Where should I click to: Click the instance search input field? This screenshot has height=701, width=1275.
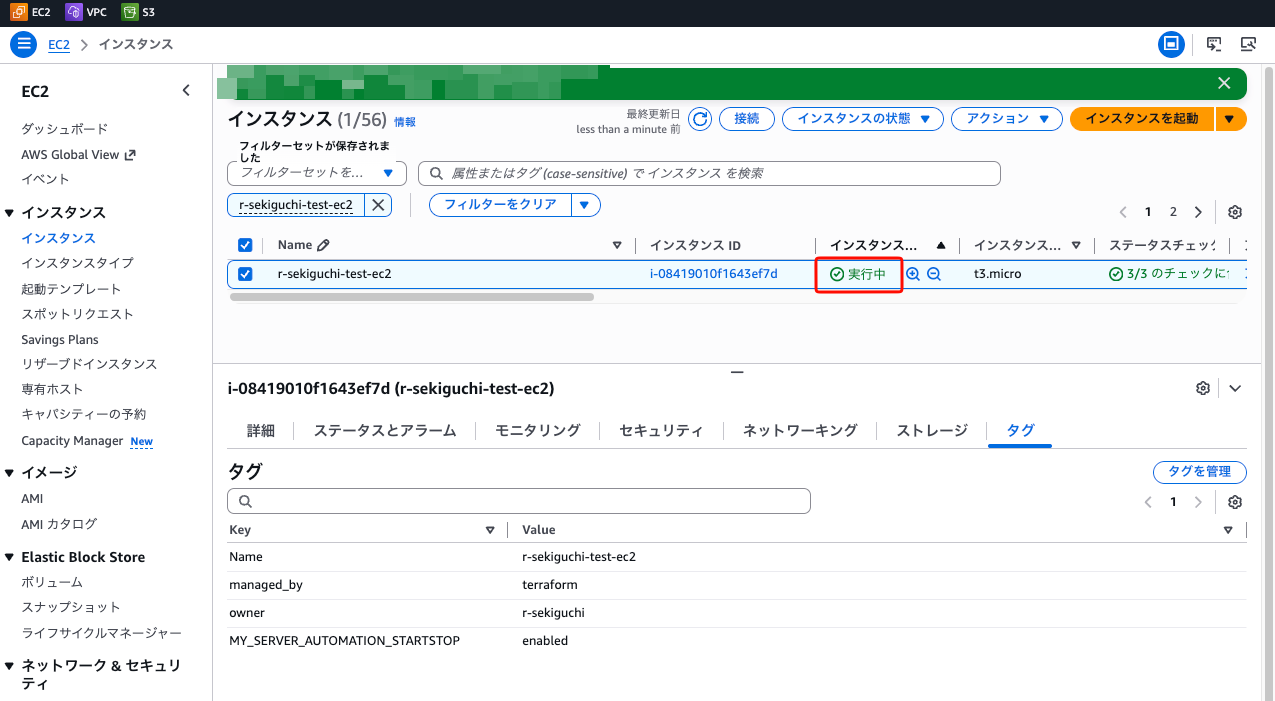(x=709, y=173)
